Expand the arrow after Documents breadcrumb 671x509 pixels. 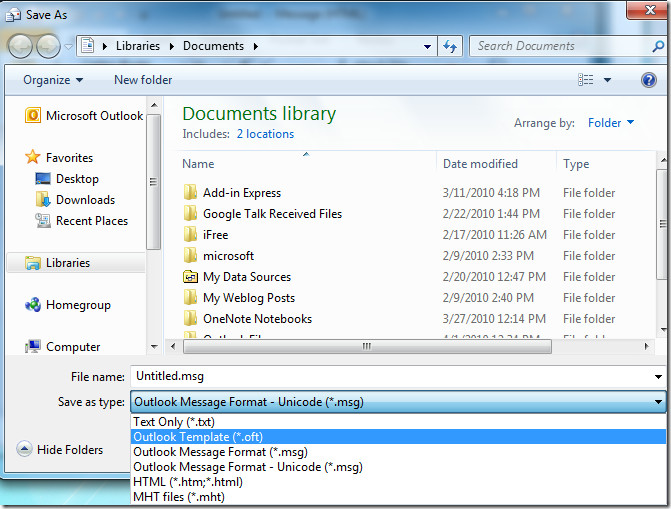click(255, 46)
